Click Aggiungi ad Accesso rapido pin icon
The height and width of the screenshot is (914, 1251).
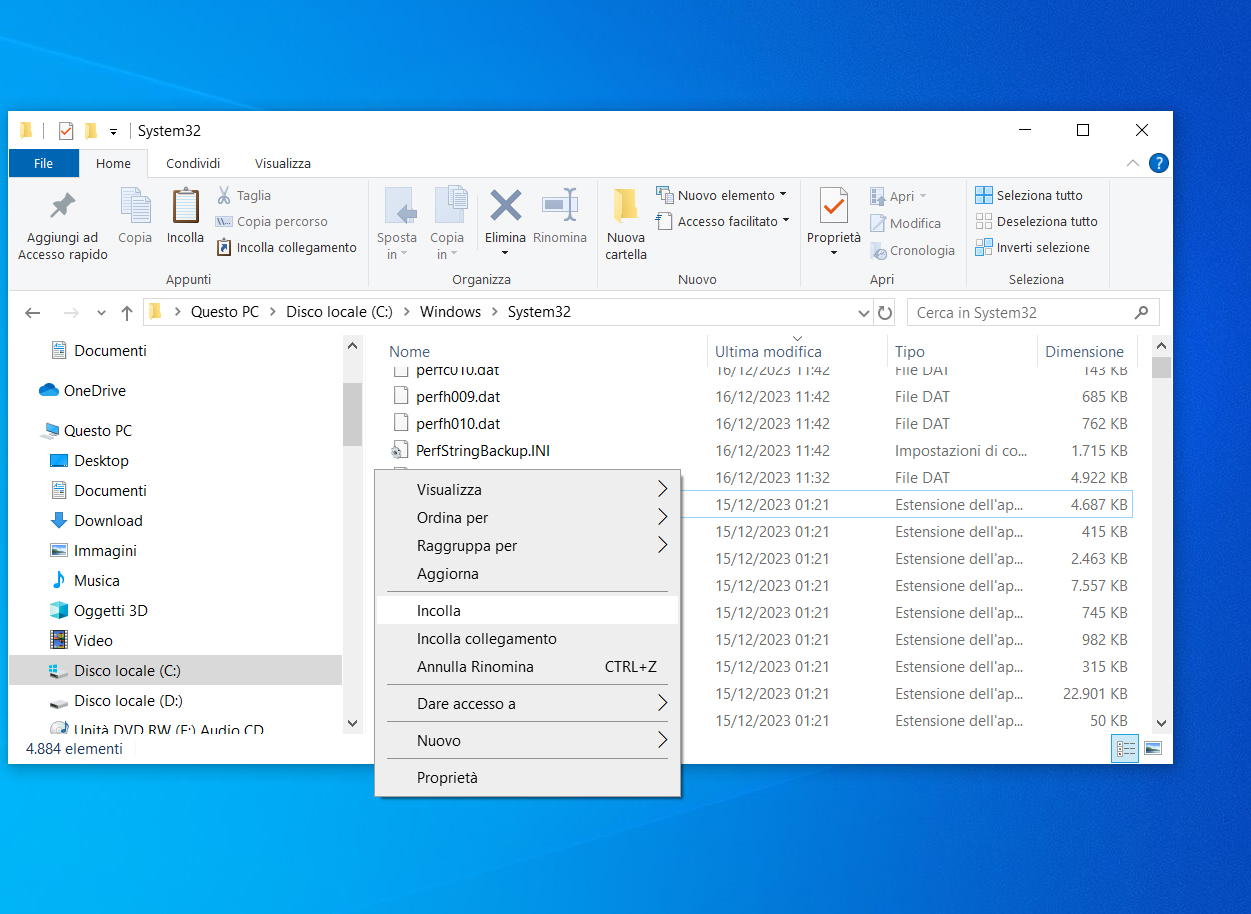(62, 207)
